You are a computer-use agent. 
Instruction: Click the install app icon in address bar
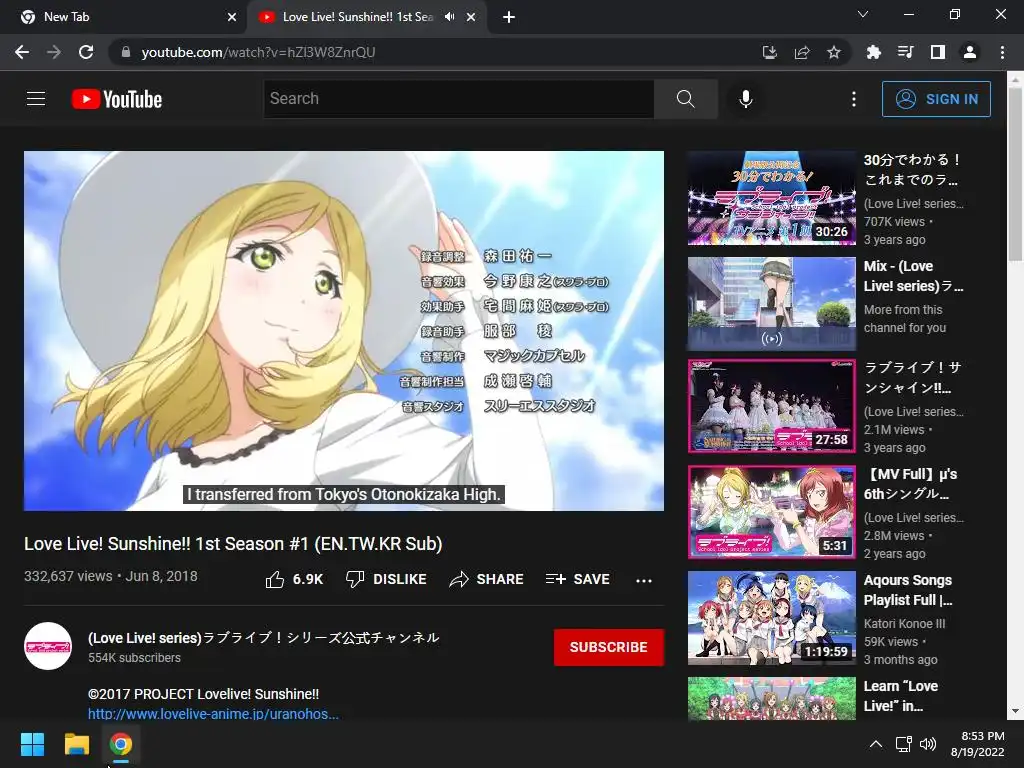tap(770, 52)
